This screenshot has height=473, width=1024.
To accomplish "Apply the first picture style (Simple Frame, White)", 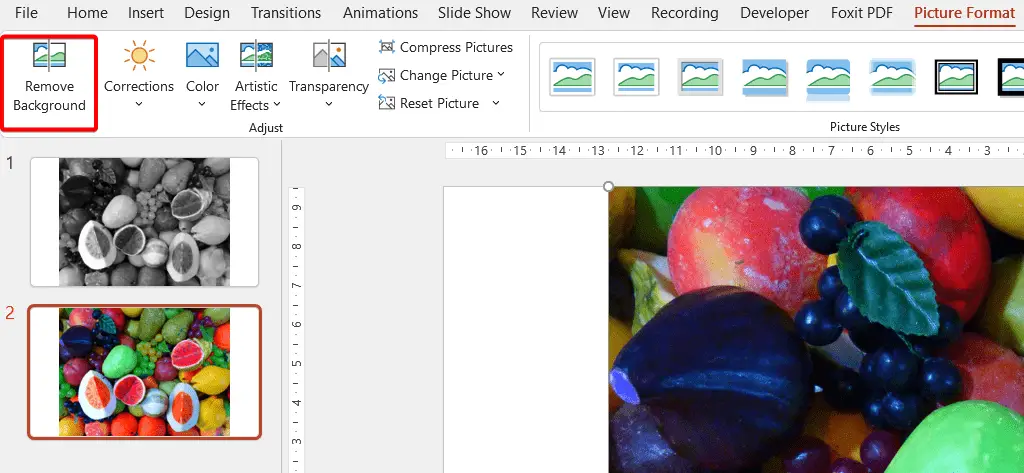I will pos(572,77).
